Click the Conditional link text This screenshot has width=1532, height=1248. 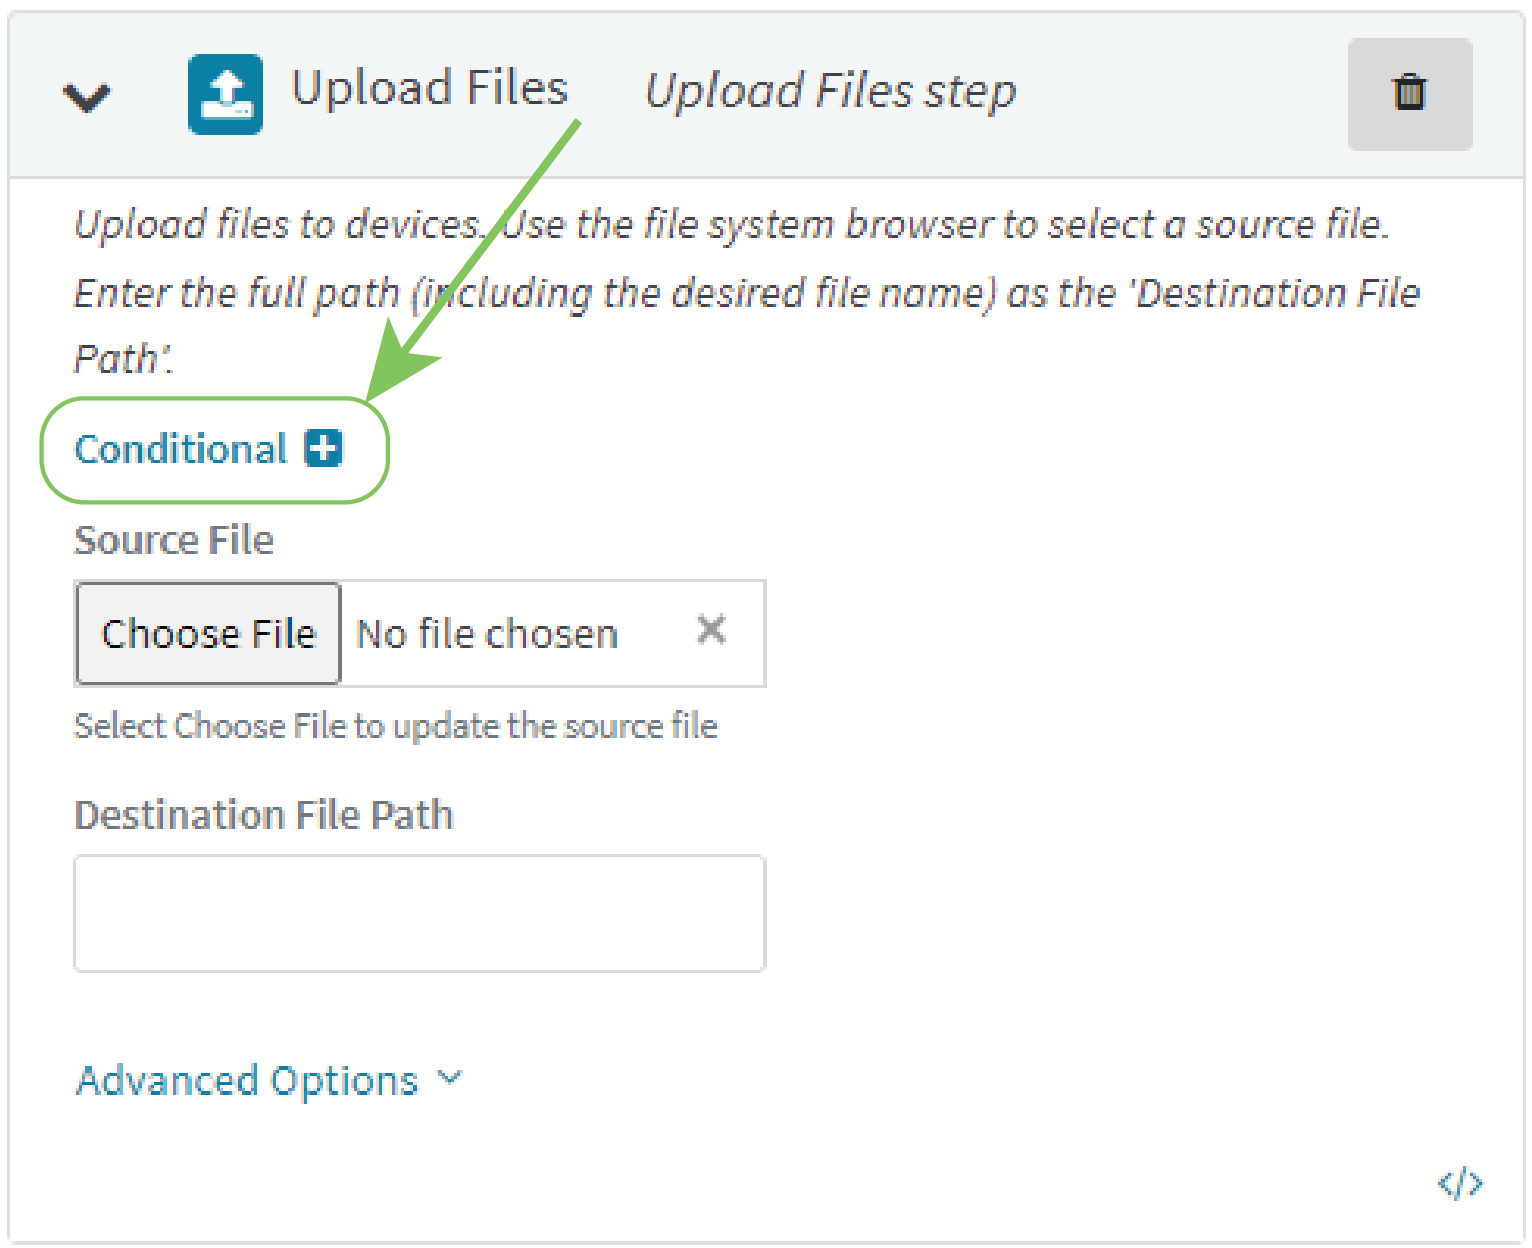[x=181, y=449]
